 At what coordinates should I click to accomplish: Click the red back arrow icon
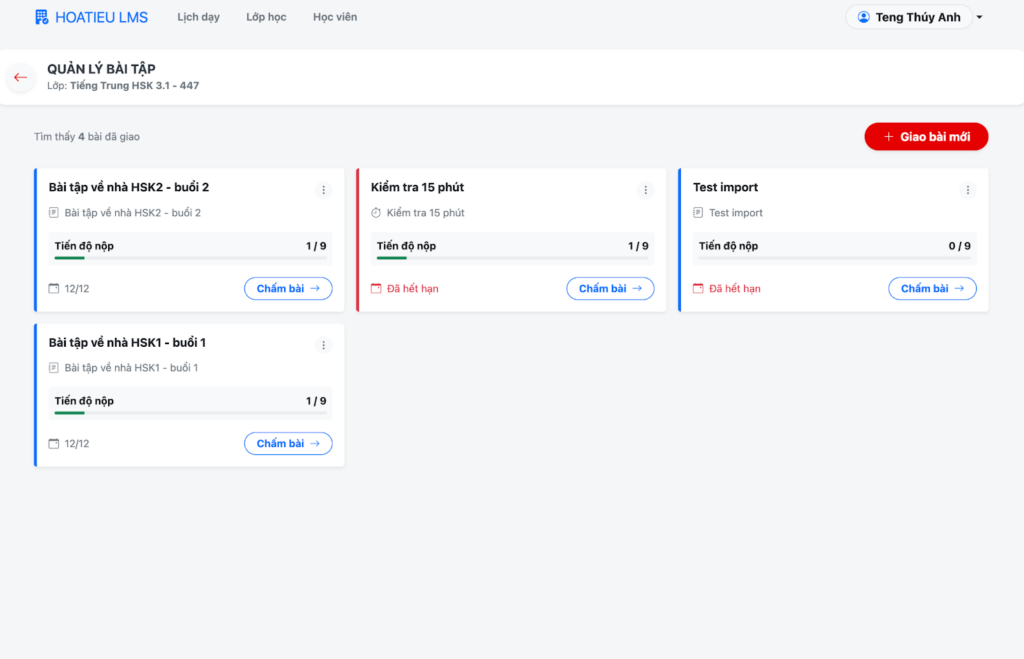click(x=21, y=78)
